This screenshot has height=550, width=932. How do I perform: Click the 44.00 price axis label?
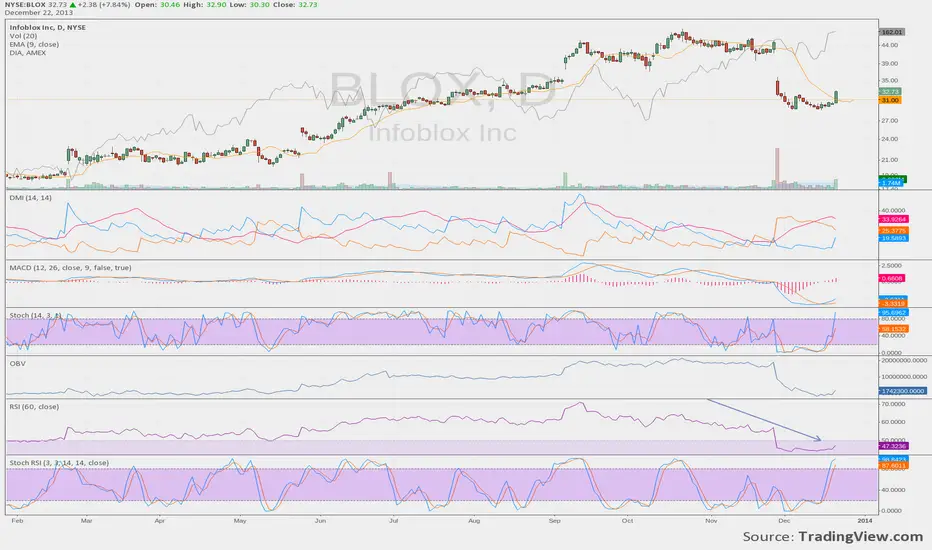point(890,45)
